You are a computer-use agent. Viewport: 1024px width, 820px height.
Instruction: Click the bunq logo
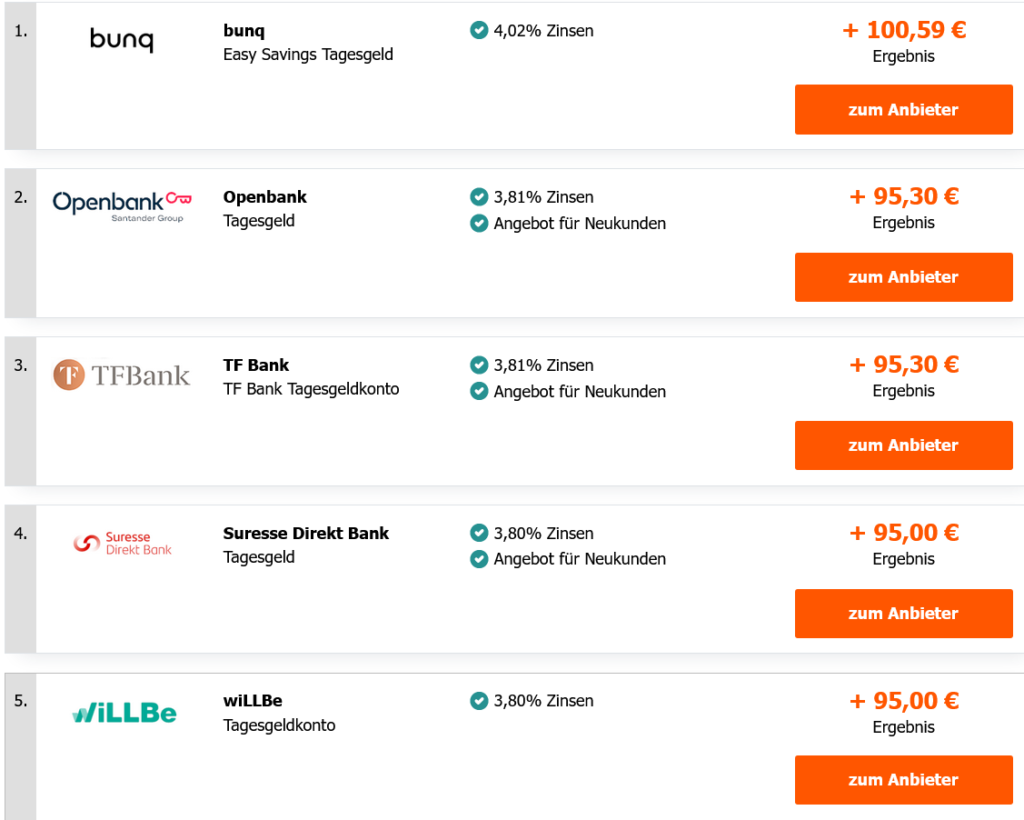pos(121,40)
